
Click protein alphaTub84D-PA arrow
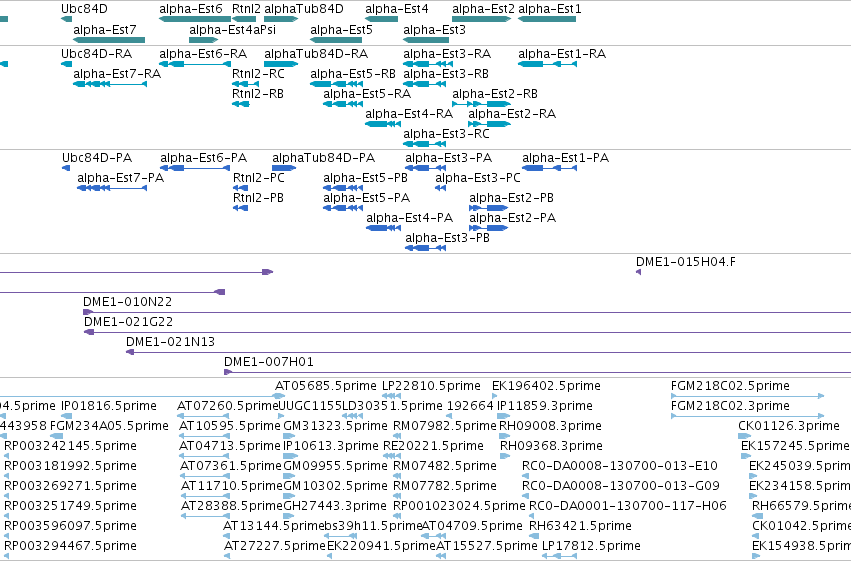tap(284, 168)
